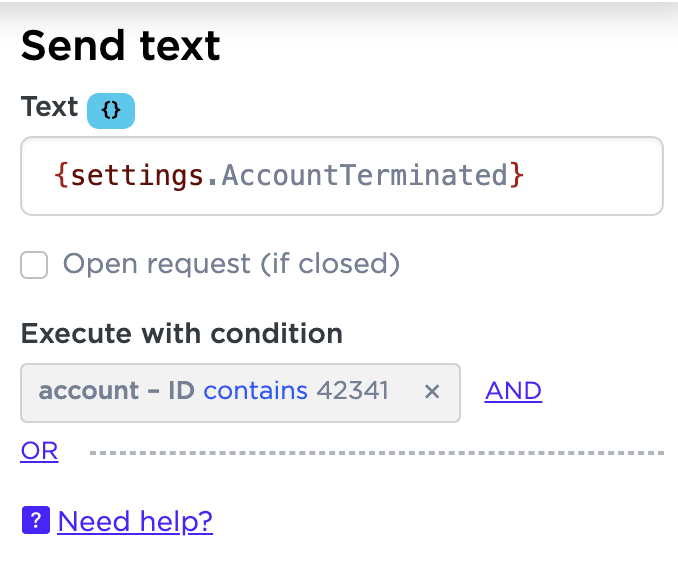Click the dashed line beside OR
This screenshot has width=678, height=586.
[376, 453]
